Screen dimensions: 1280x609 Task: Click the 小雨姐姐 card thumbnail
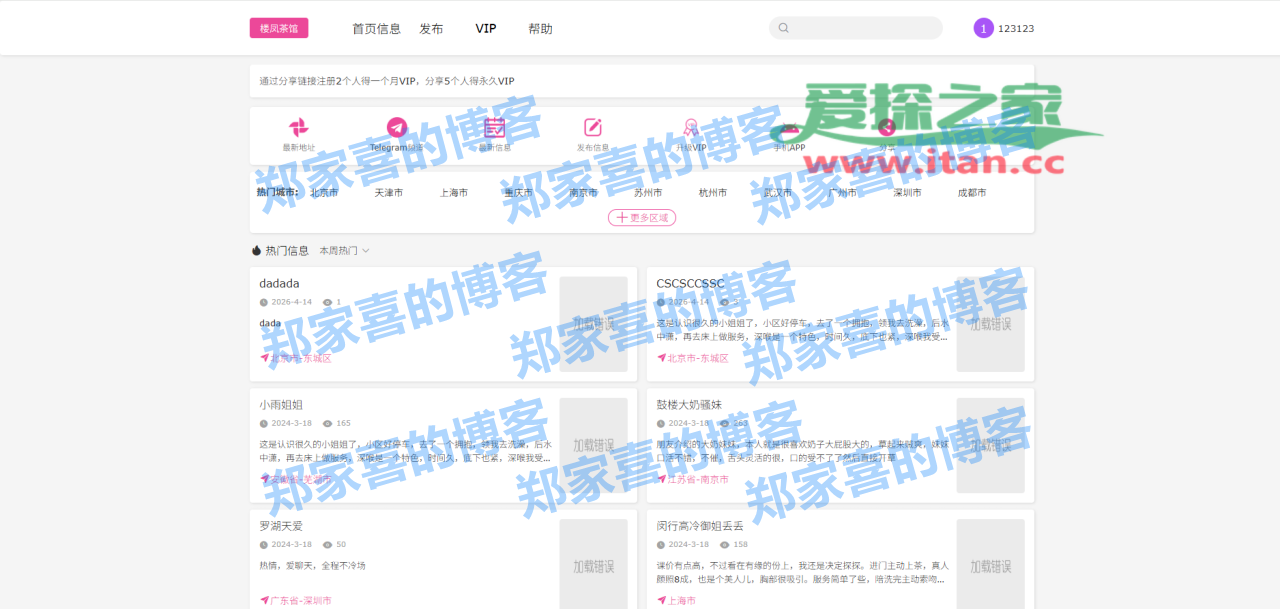click(x=594, y=445)
